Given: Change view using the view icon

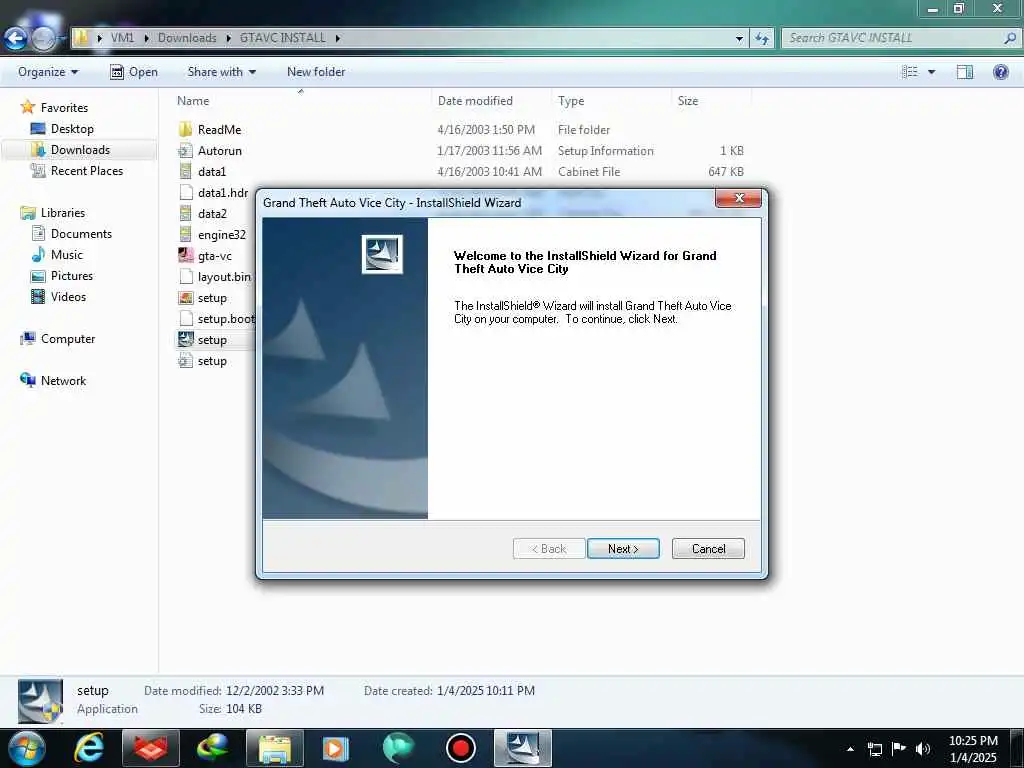Looking at the screenshot, I should 910,72.
